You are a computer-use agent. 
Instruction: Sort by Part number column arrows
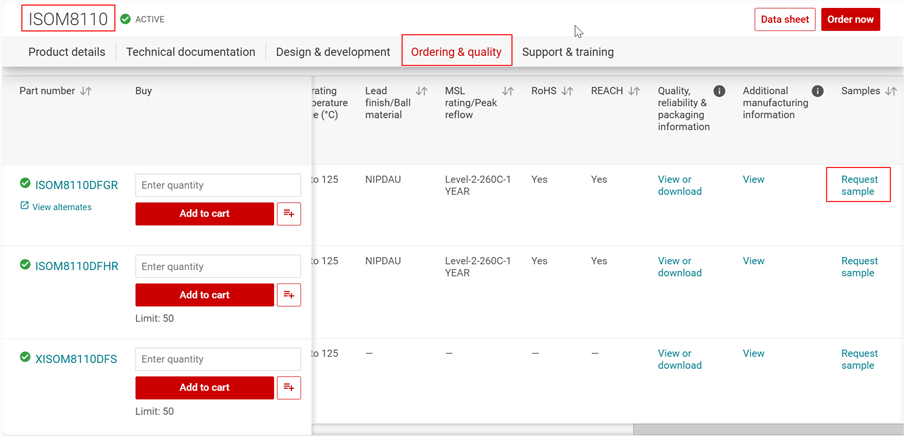[86, 91]
